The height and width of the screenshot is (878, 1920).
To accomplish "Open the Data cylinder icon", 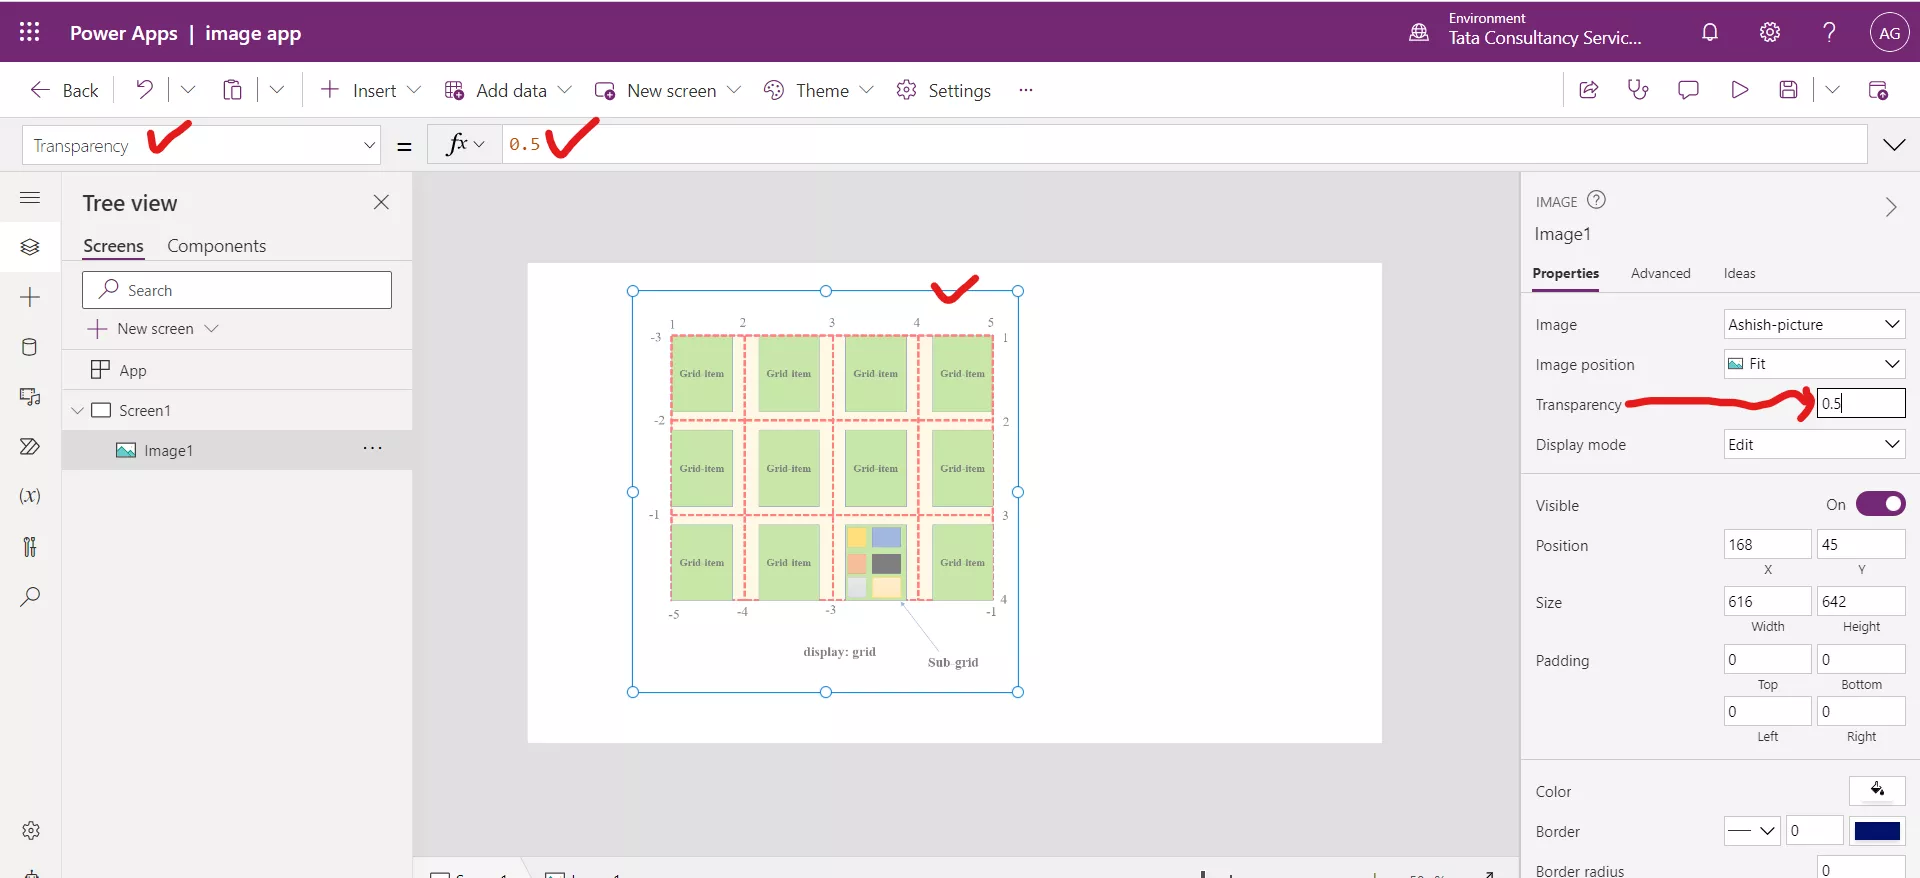I will click(30, 347).
